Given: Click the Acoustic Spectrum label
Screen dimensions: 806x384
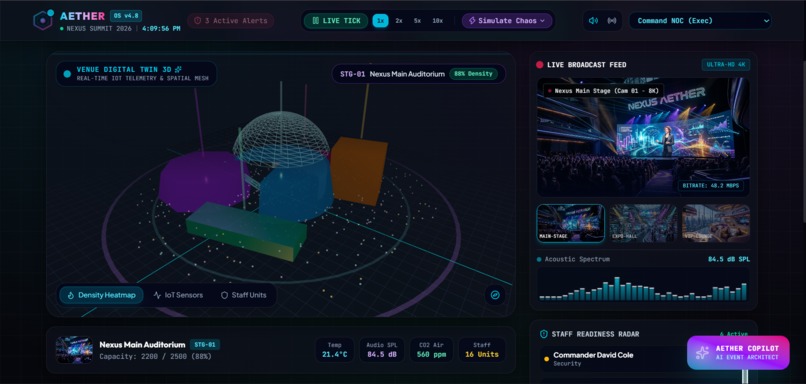Looking at the screenshot, I should [x=577, y=259].
